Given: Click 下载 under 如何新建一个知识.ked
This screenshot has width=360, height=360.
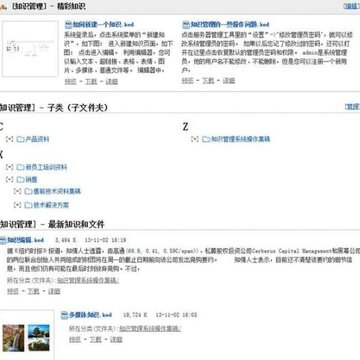Looking at the screenshot, I should point(91,81).
